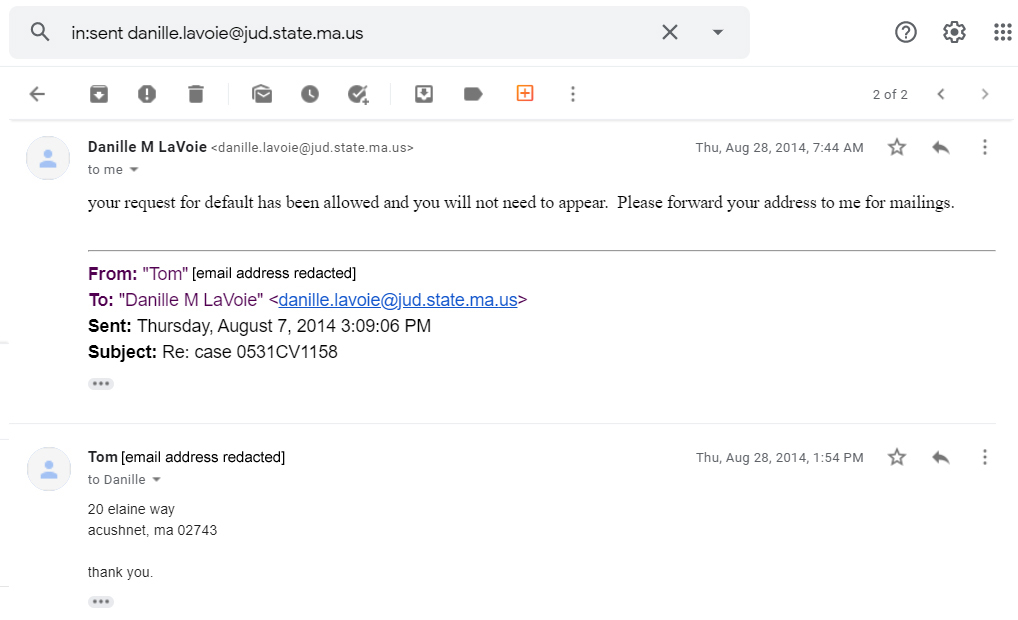Click the orange plus extension icon

(x=525, y=93)
